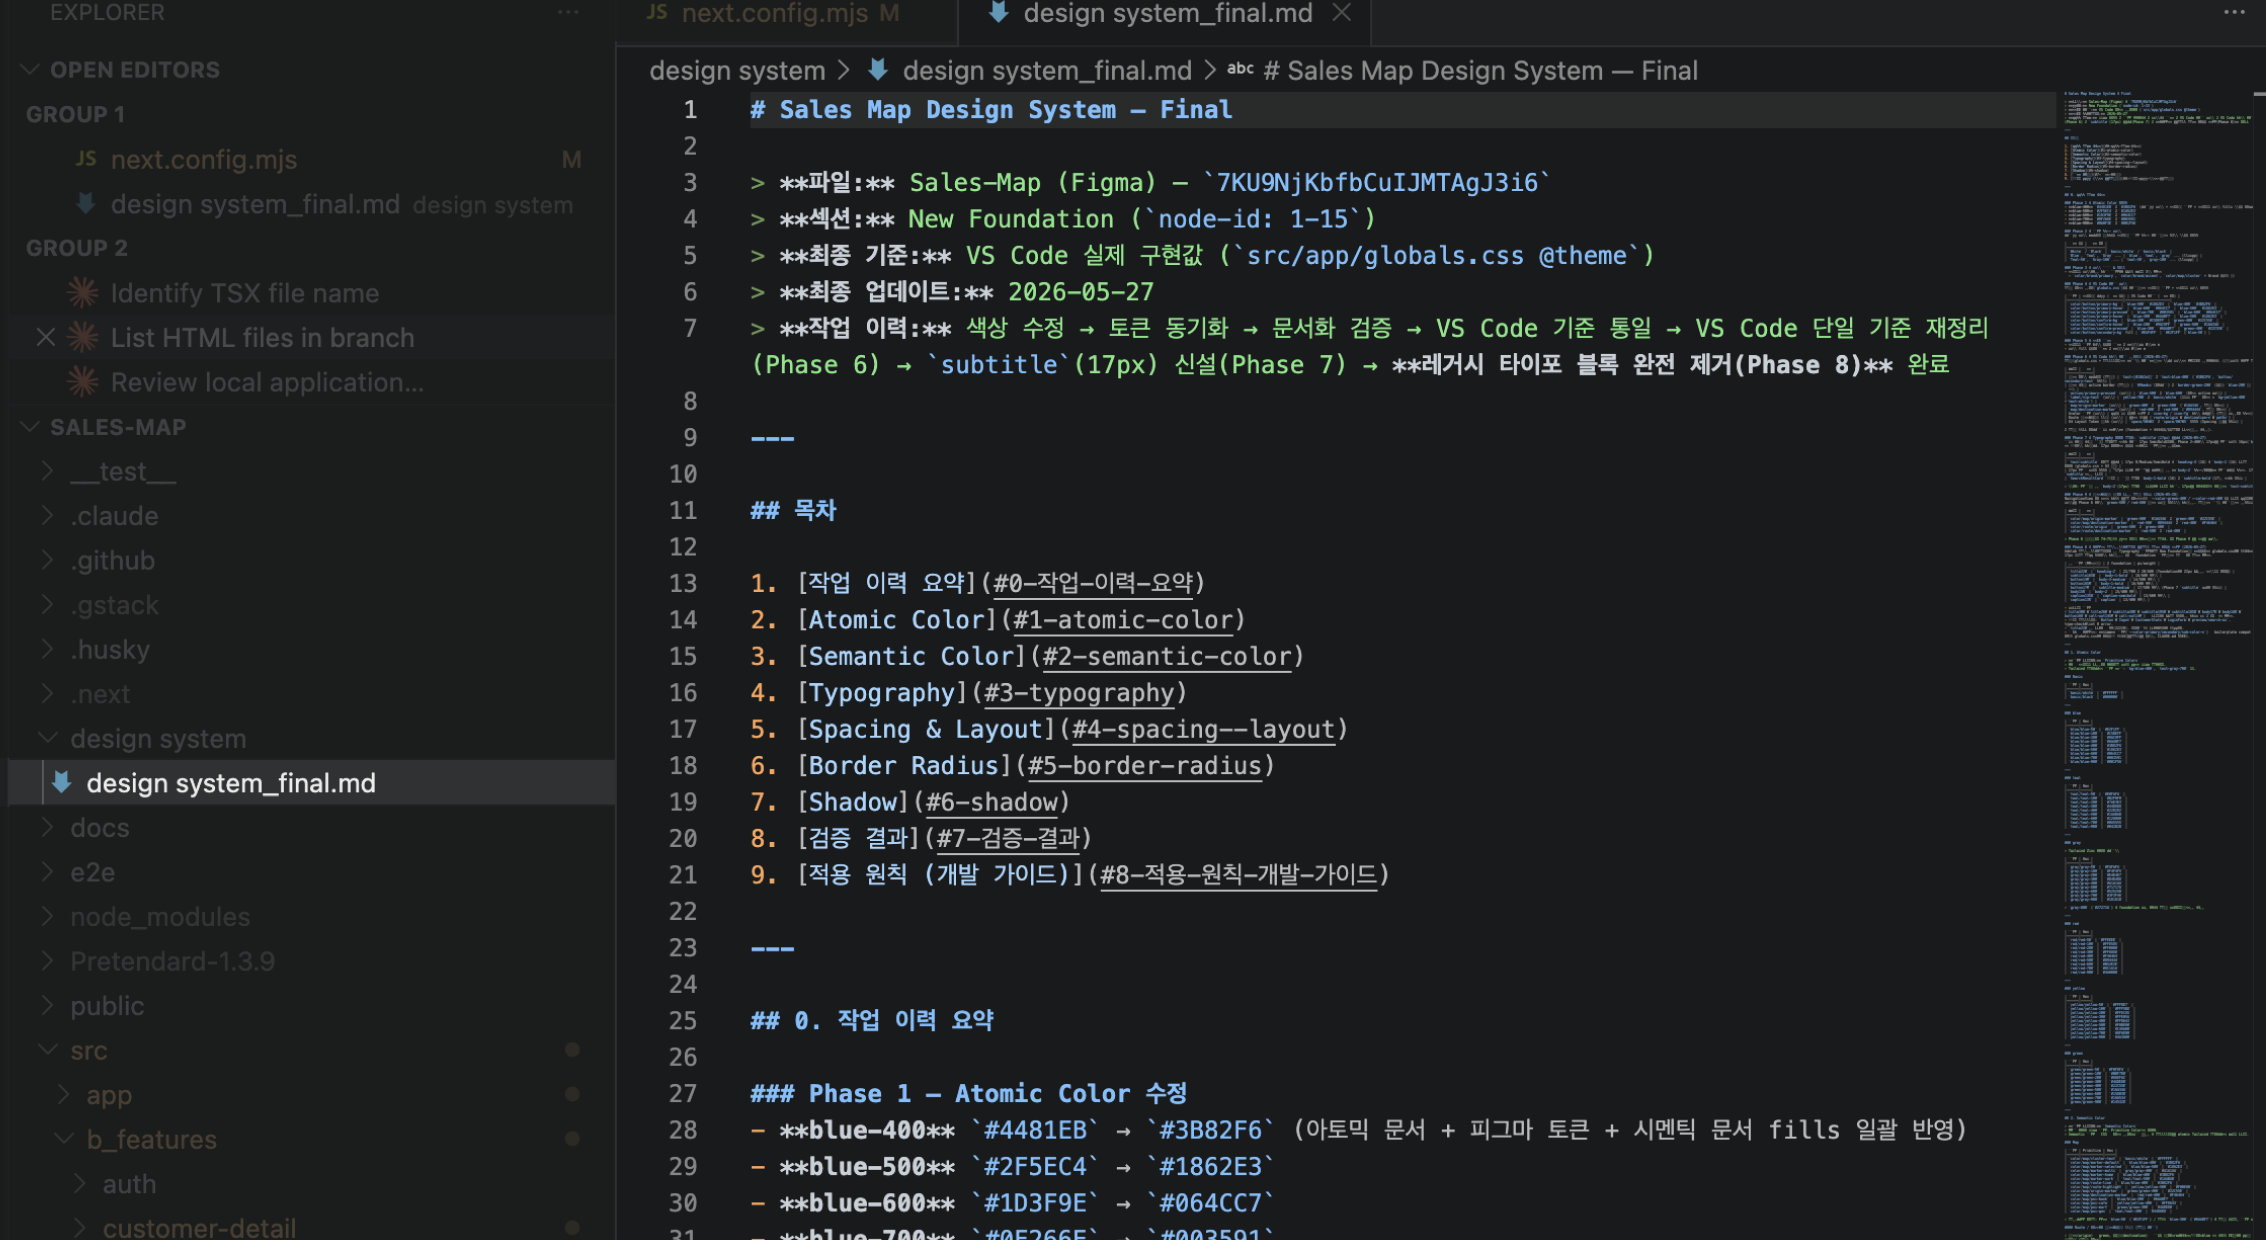Expand the .claude folder

click(47, 516)
